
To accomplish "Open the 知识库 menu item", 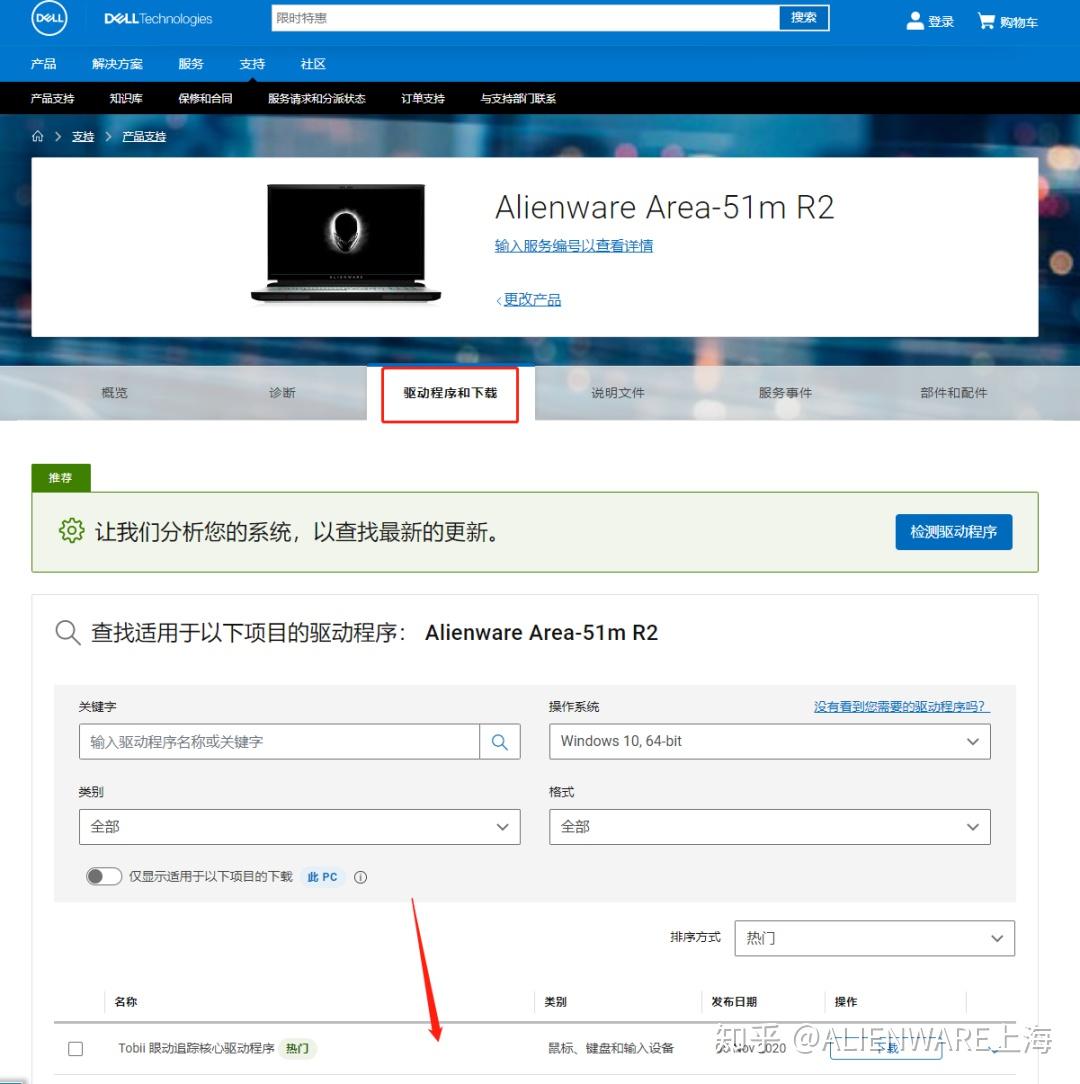I will click(125, 98).
